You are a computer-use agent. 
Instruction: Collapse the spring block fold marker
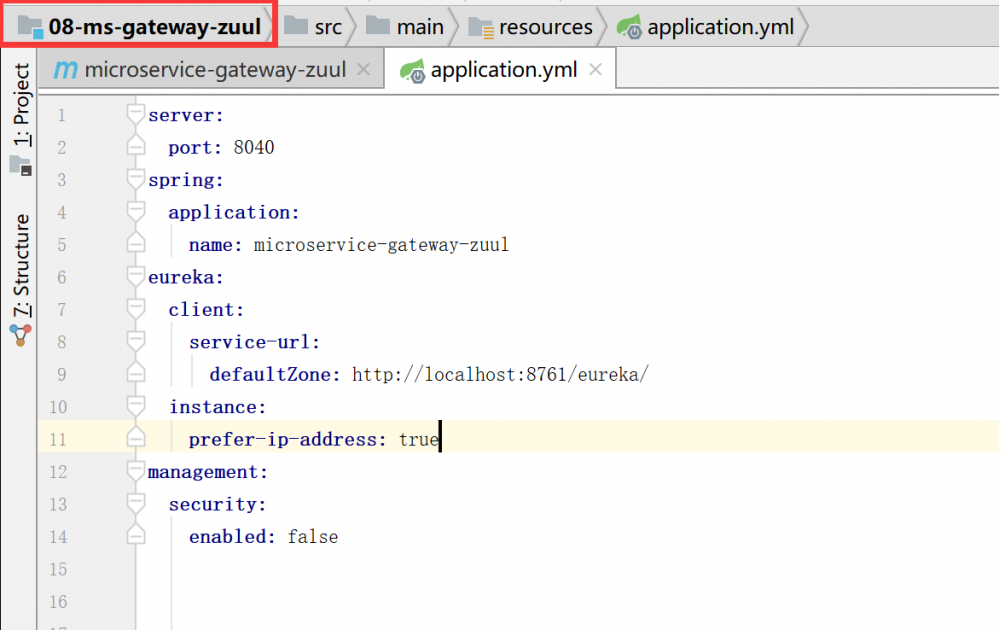click(136, 180)
